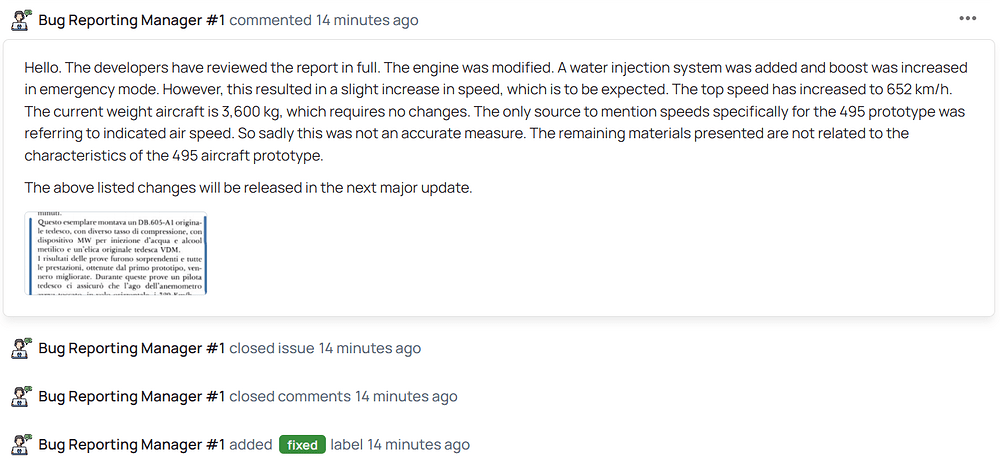
Task: Click the word 'commented' in the comment header
Action: [270, 20]
